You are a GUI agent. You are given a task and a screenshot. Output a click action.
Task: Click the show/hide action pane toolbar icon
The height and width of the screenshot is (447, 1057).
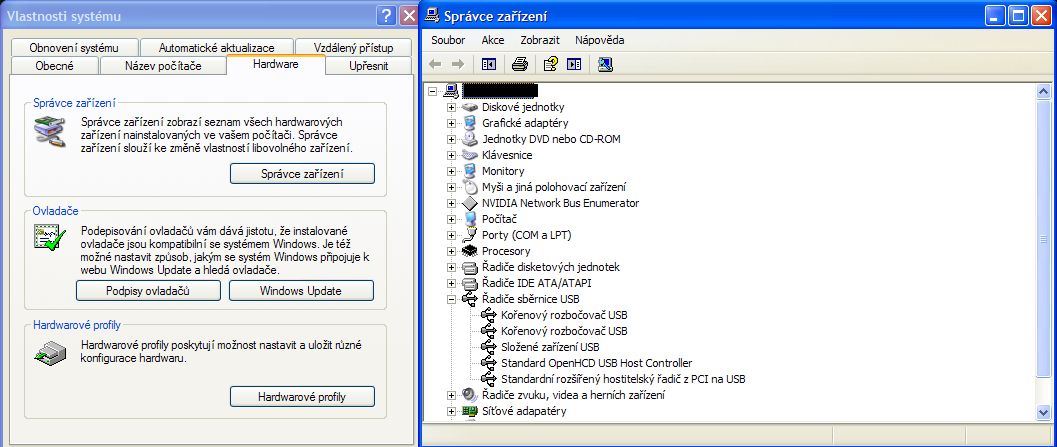573,65
